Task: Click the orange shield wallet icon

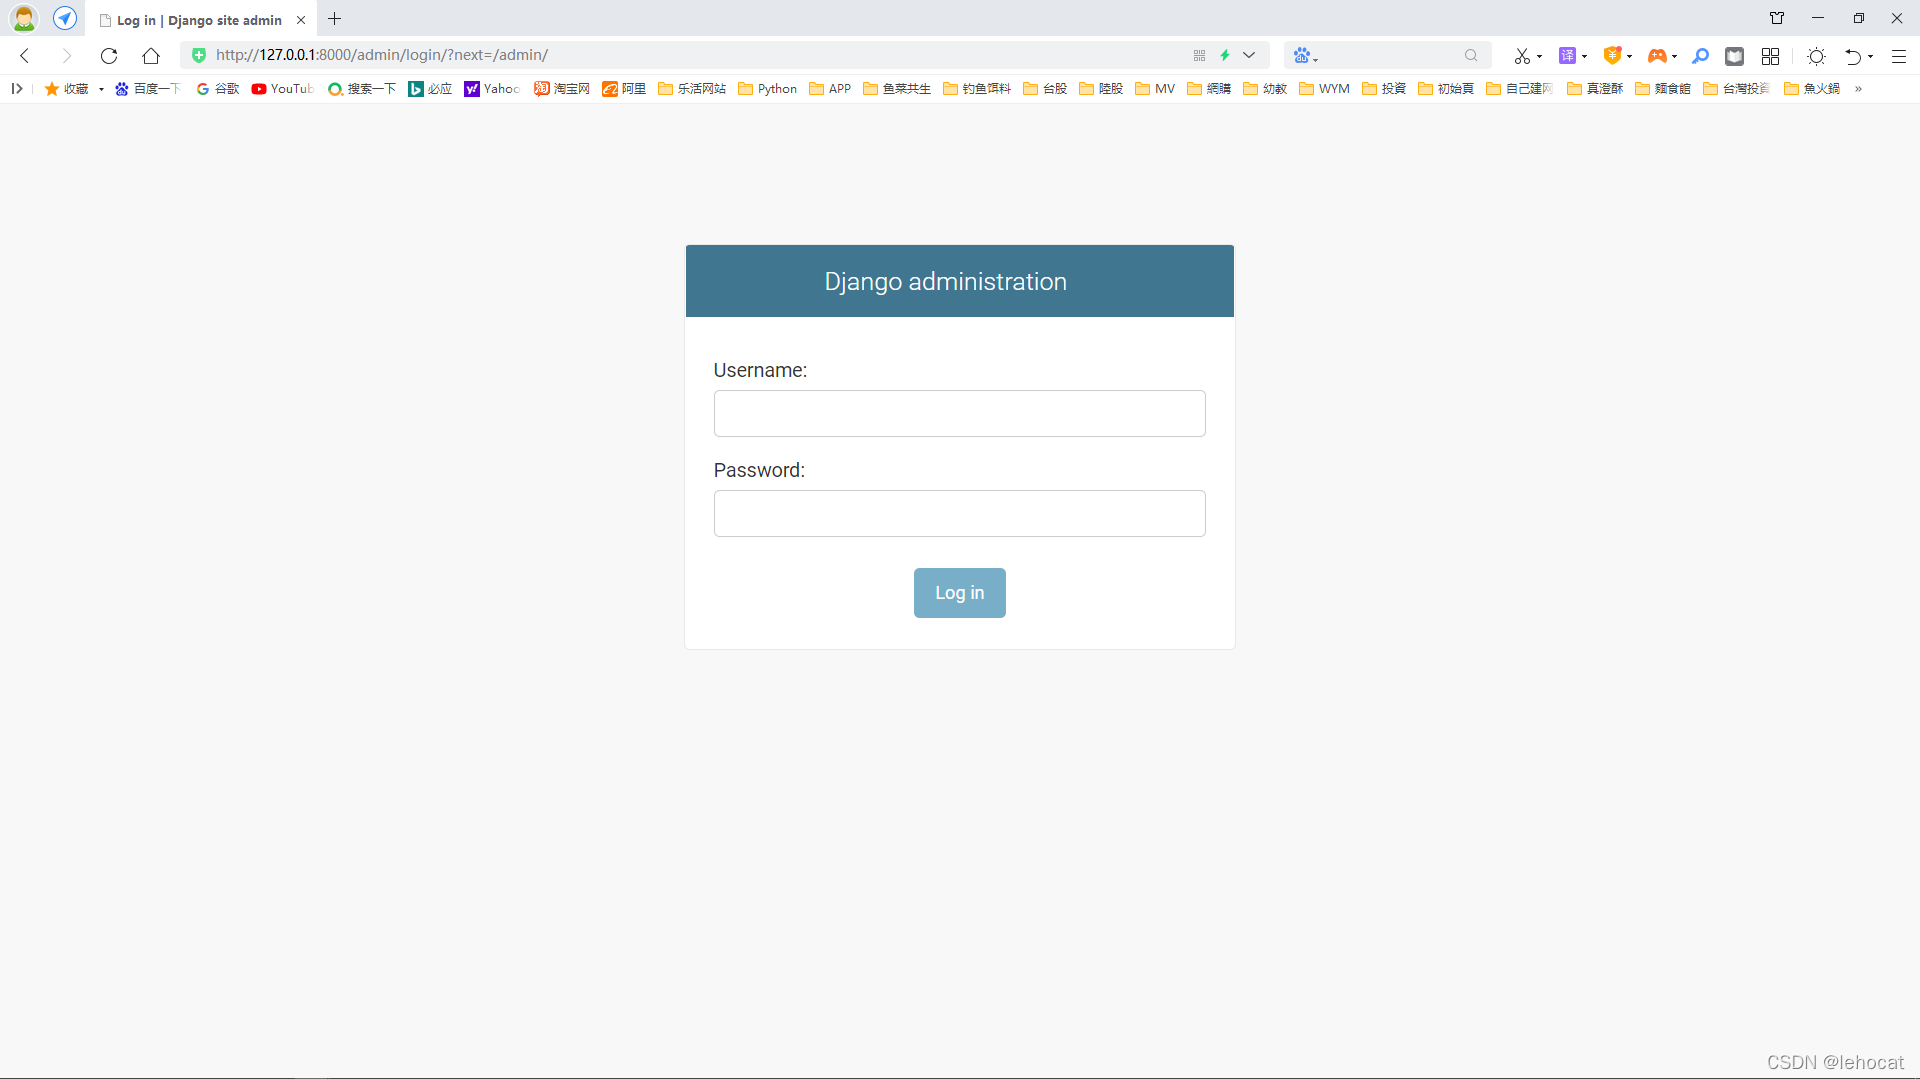Action: [1612, 56]
